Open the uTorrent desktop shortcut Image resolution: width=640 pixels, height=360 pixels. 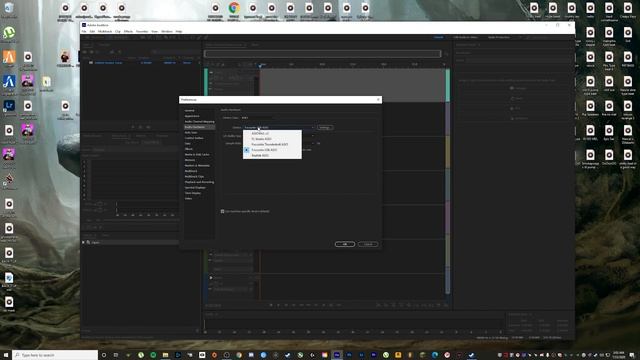9,33
